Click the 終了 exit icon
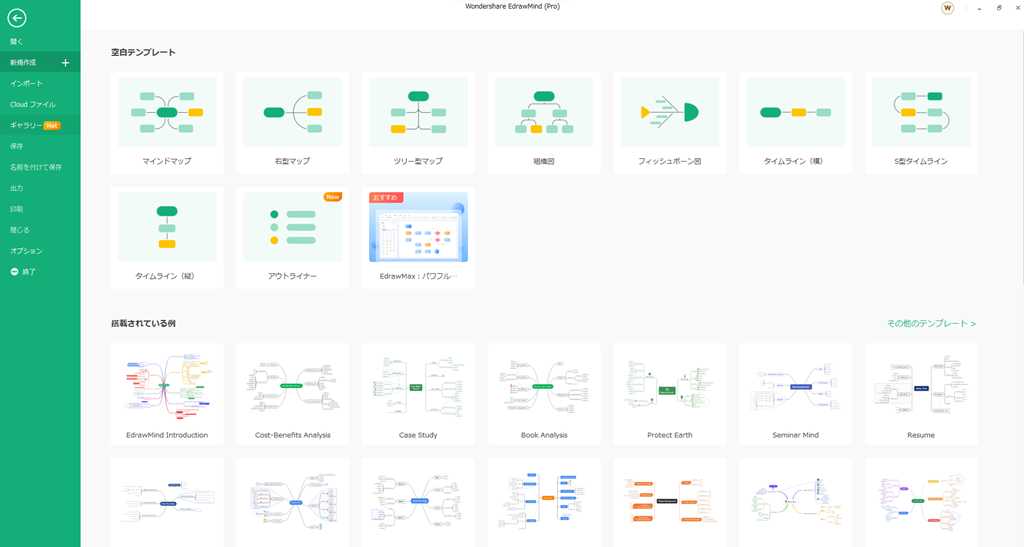The image size is (1024, 547). click(14, 272)
